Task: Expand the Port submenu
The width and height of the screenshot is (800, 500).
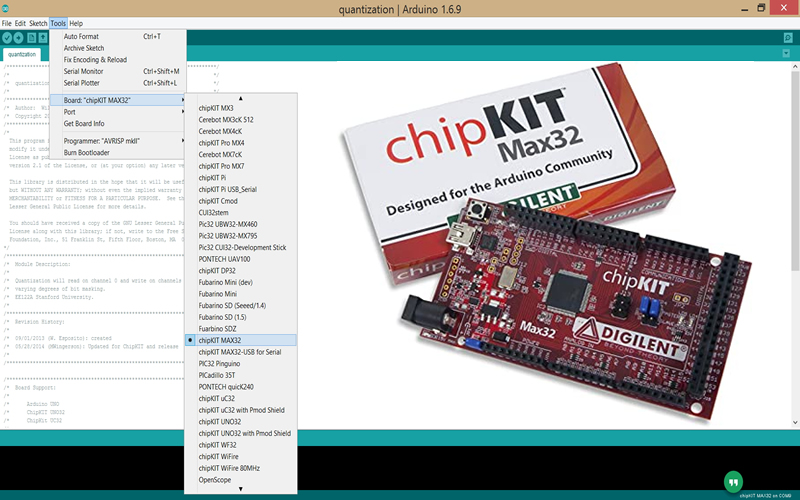Action: (118, 112)
